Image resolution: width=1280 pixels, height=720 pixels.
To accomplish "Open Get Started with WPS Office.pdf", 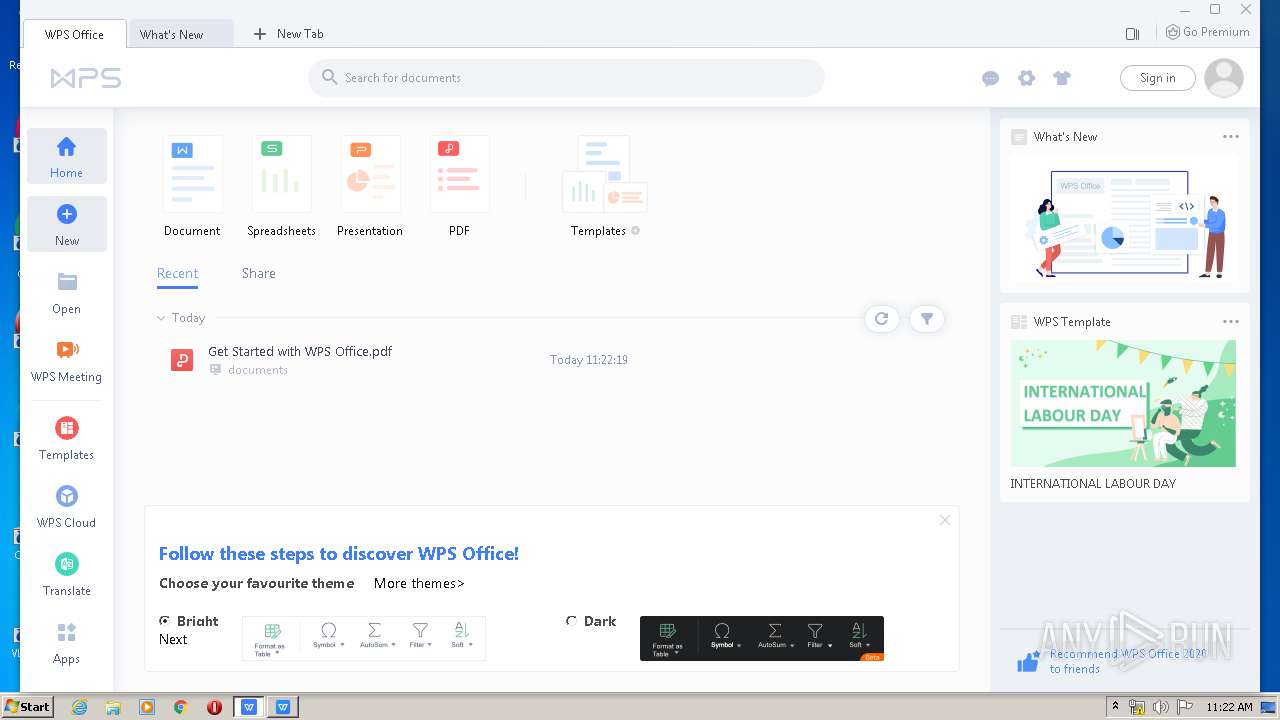I will pyautogui.click(x=300, y=352).
